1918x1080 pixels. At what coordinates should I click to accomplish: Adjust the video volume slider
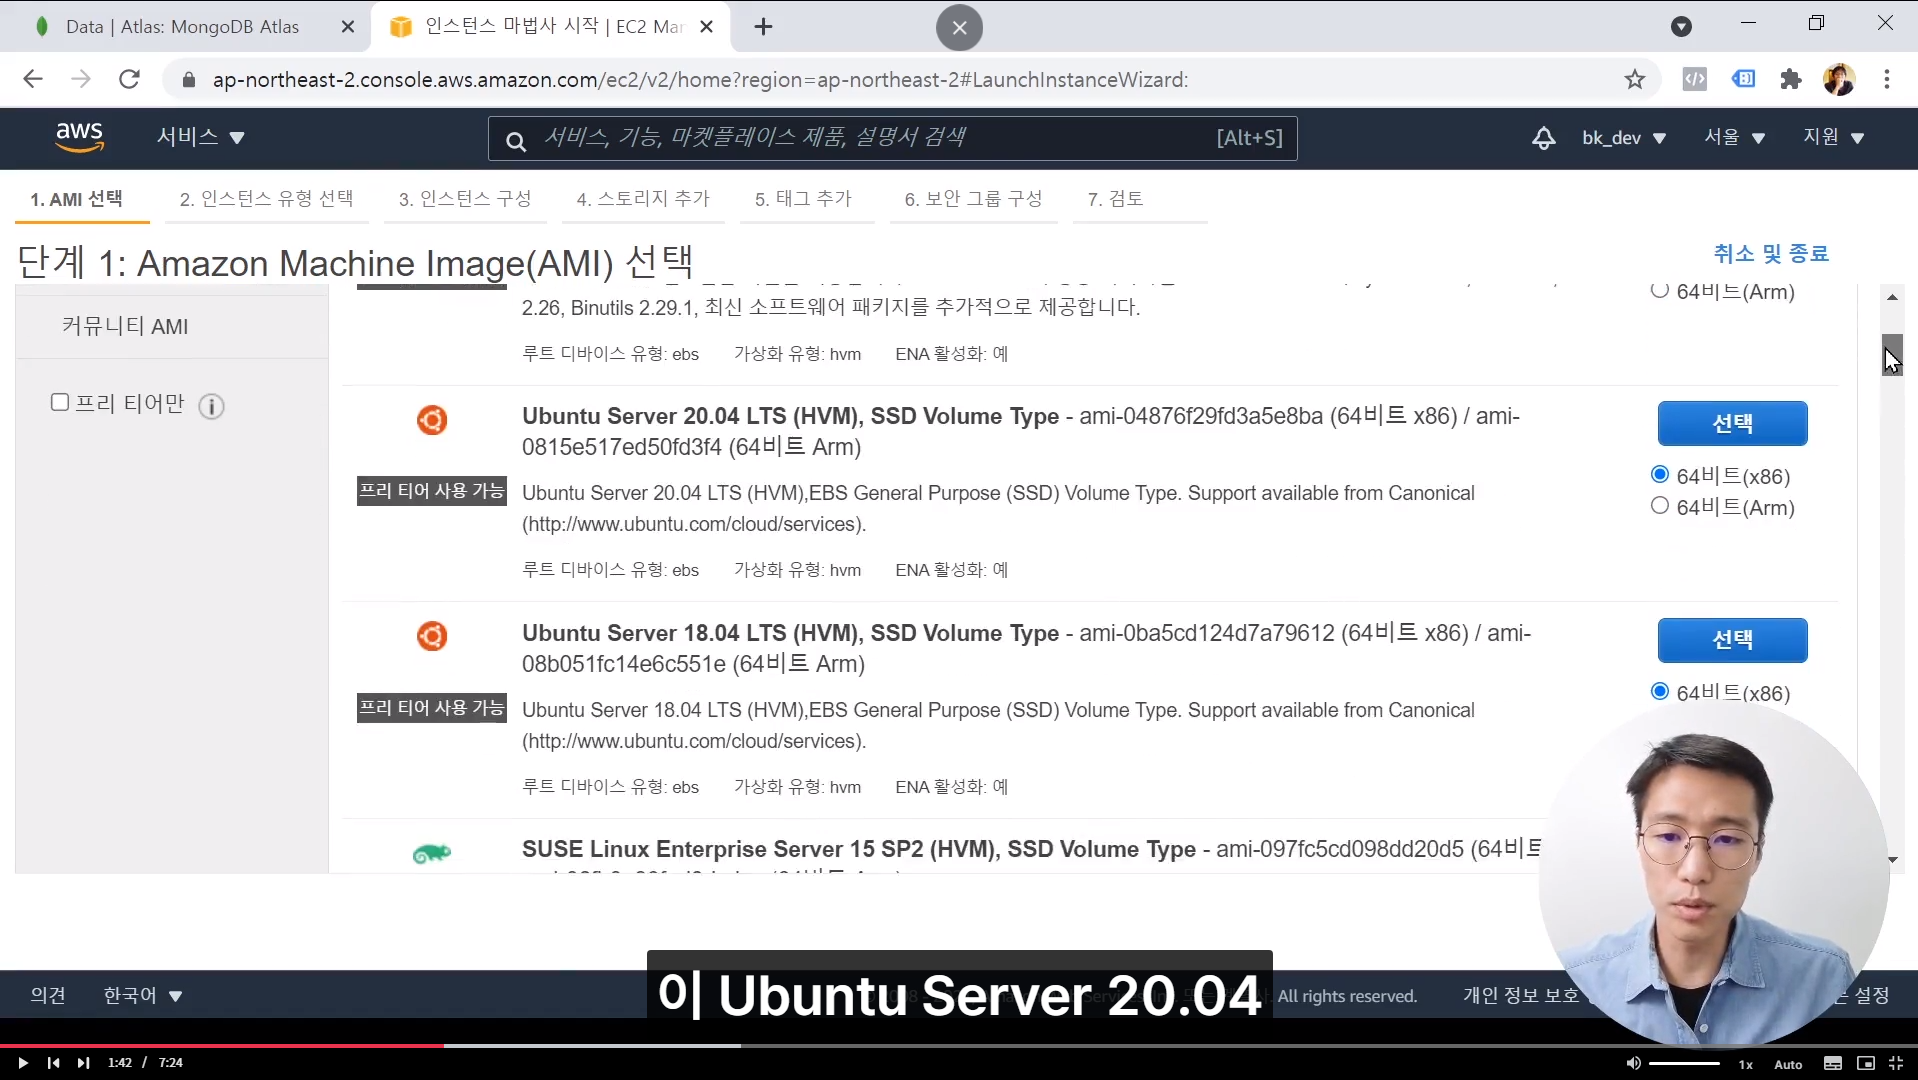coord(1684,1064)
